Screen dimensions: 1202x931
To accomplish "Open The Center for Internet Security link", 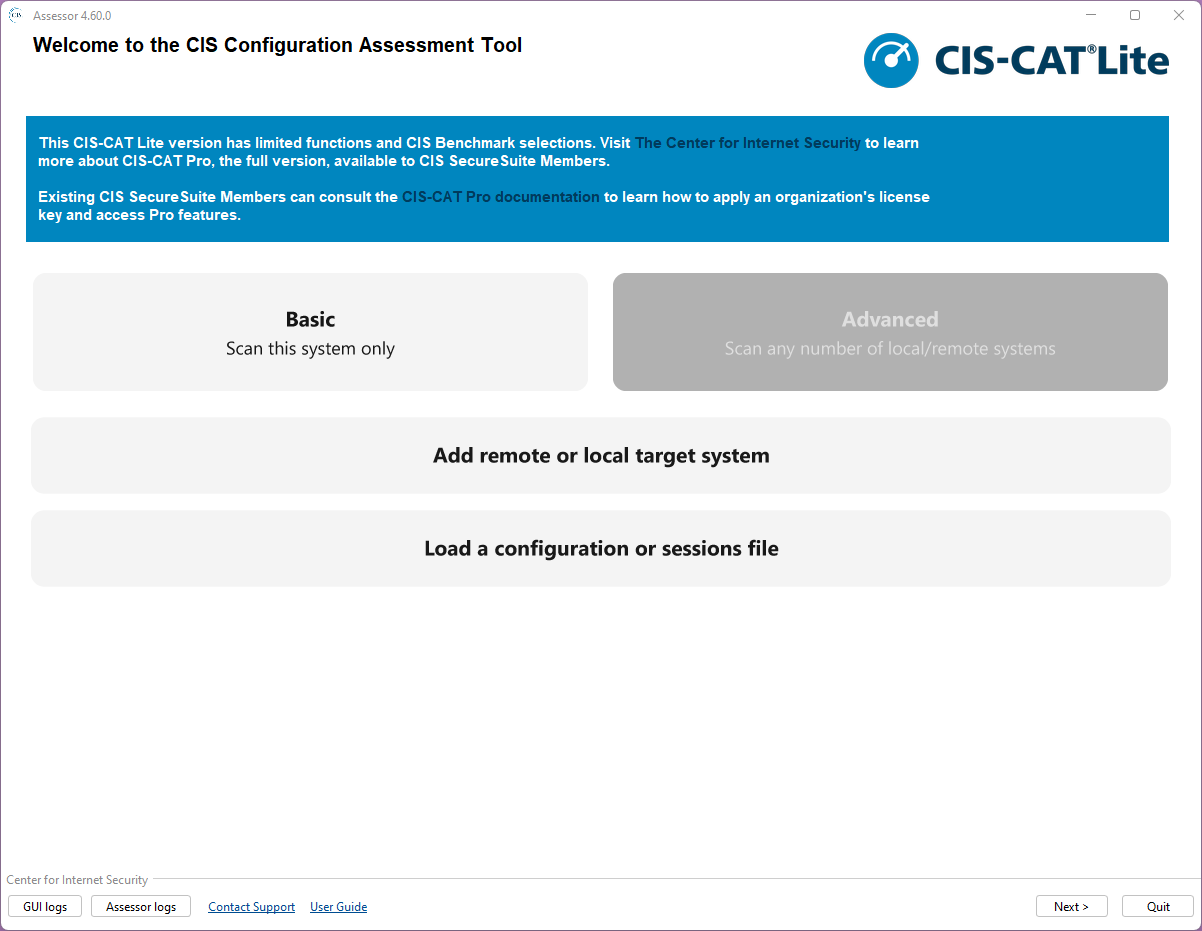I will pyautogui.click(x=748, y=143).
